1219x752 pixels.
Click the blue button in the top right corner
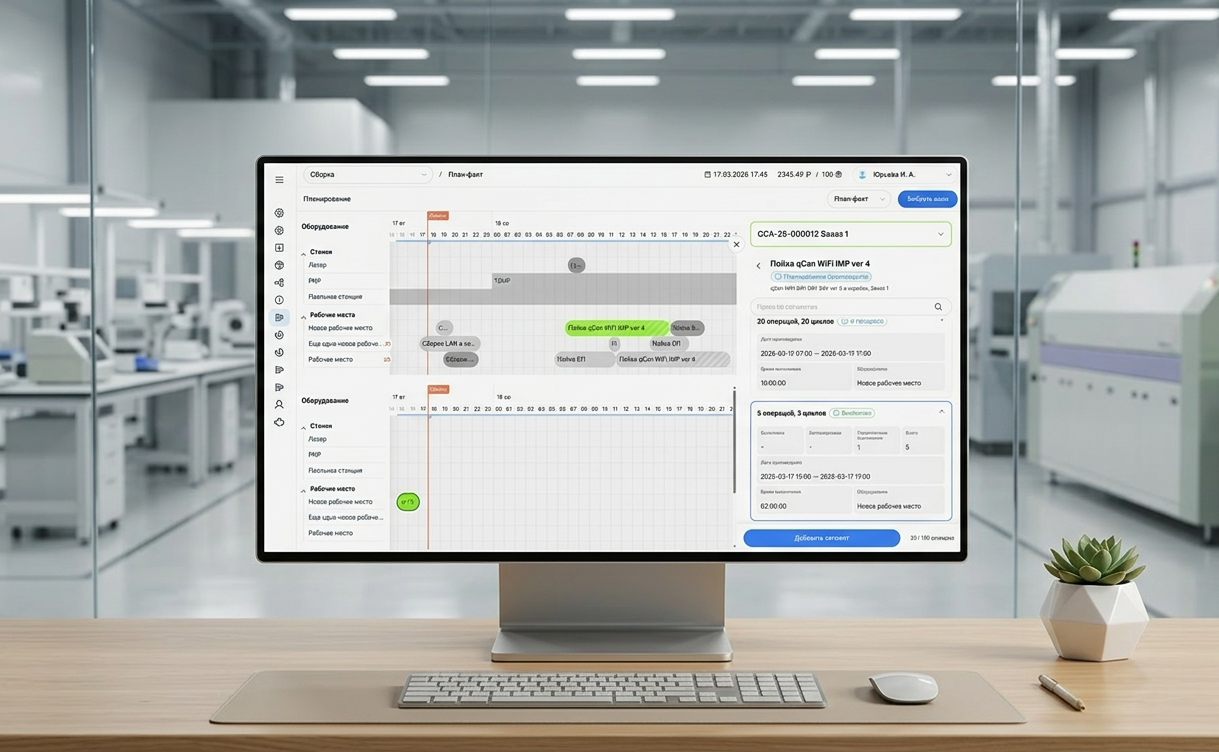tap(927, 199)
